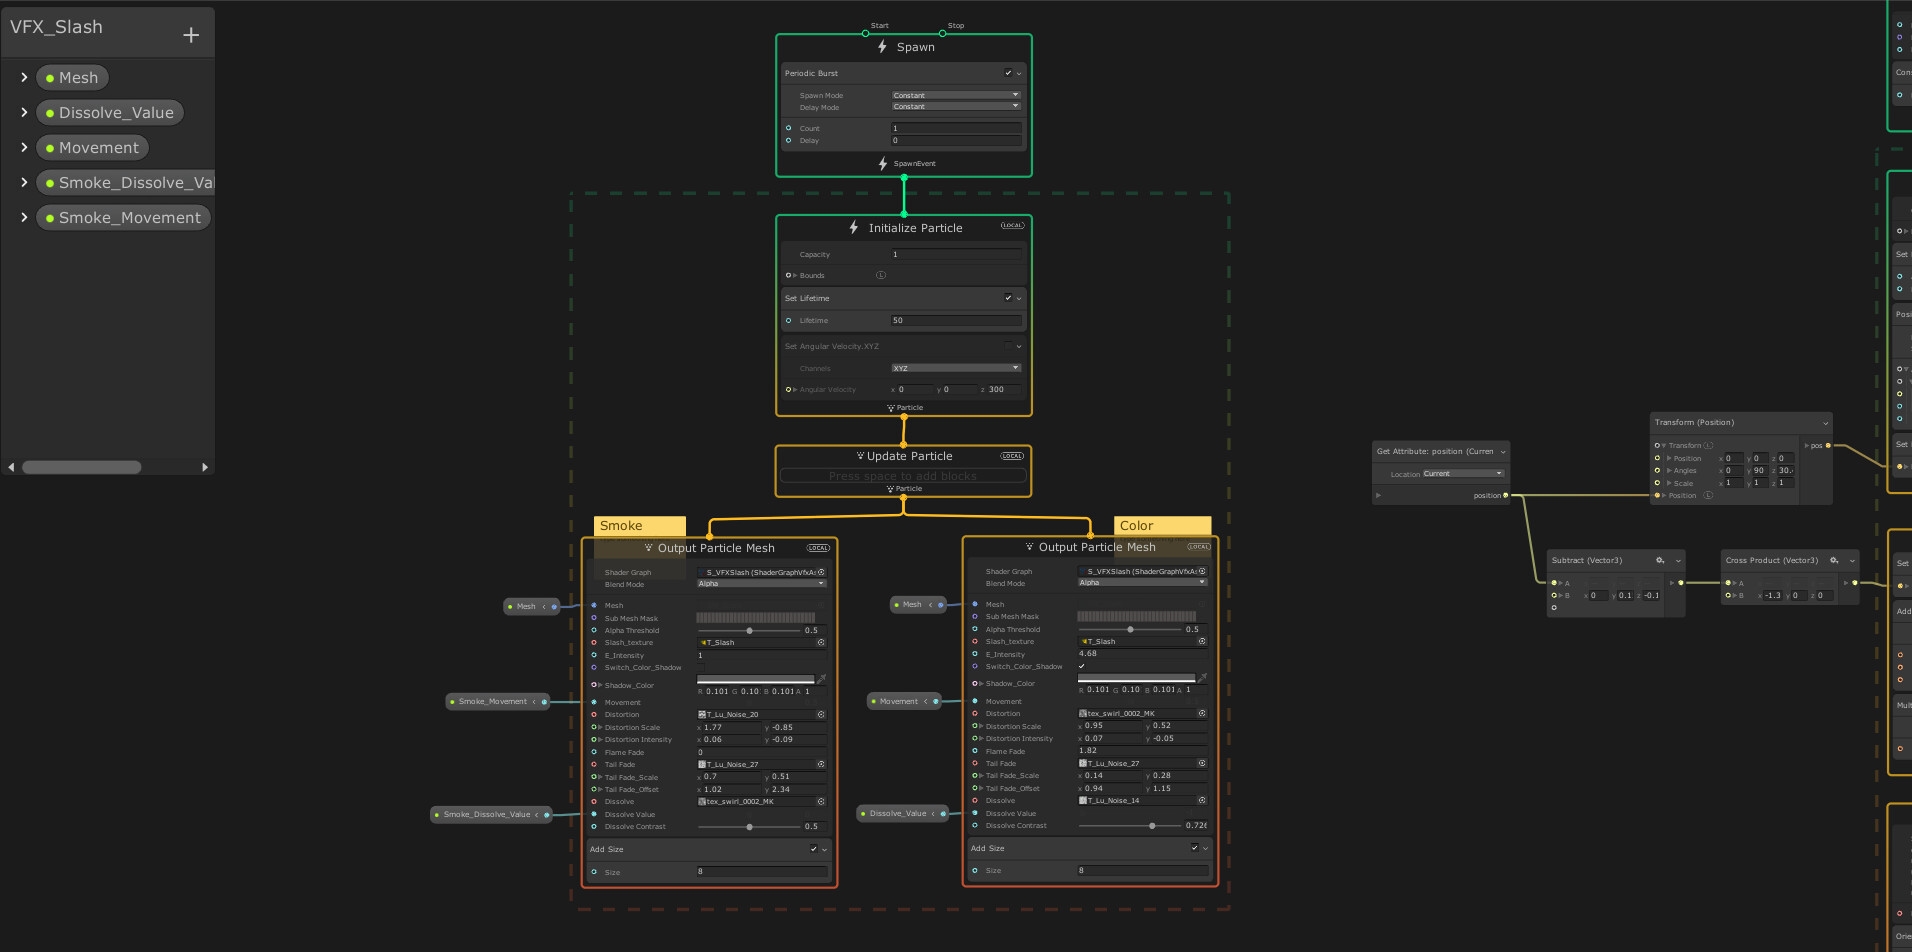The height and width of the screenshot is (952, 1912).
Task: Open picker for Color node Distortion tex_swirl_0002_MK
Action: (1202, 713)
